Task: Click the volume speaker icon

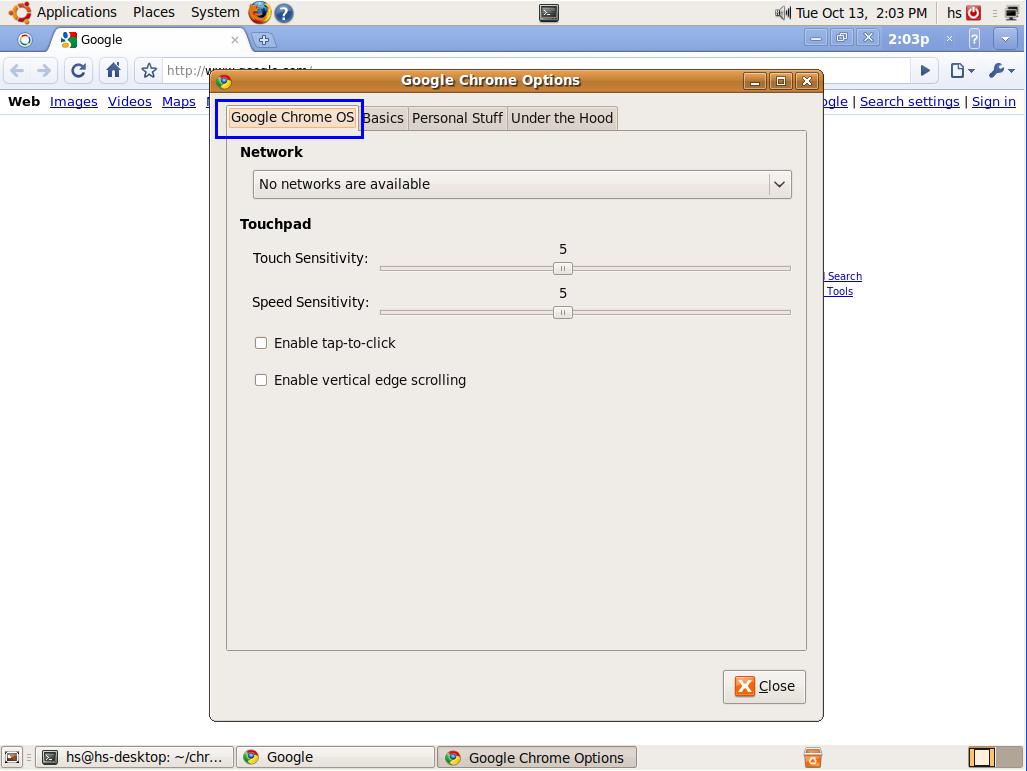Action: point(783,12)
